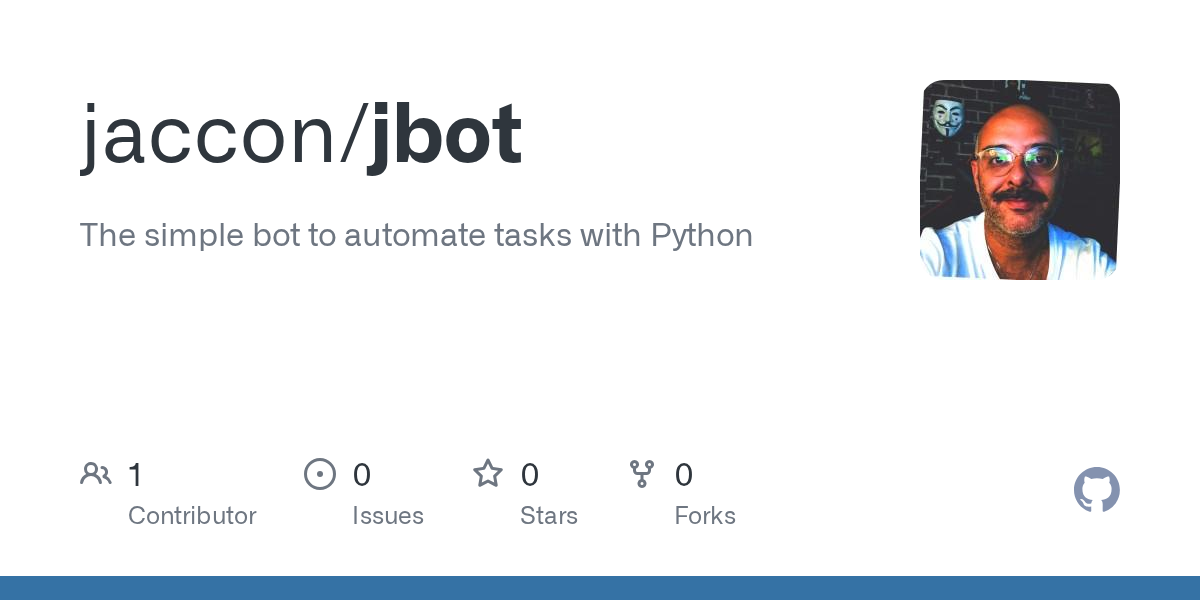The width and height of the screenshot is (1200, 600).
Task: Click the Forks label
Action: (x=705, y=516)
